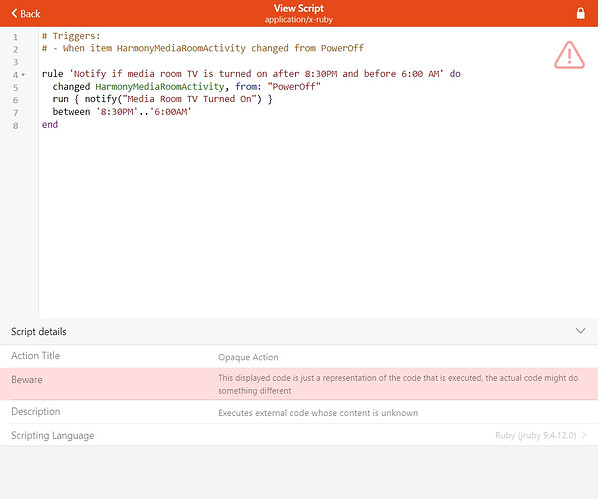This screenshot has height=499, width=598.
Task: Click the Description row label
Action: pos(36,411)
